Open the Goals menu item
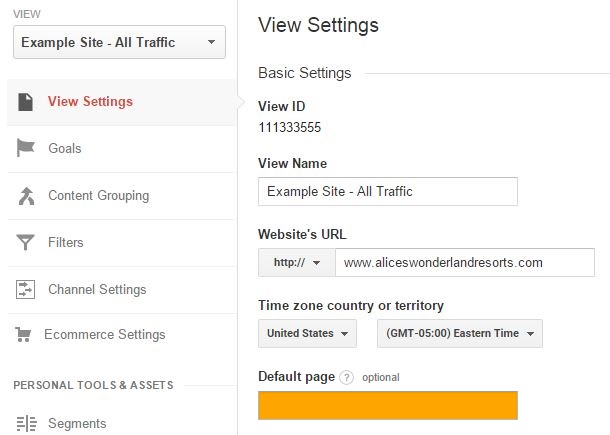Screen dimensions: 610x435 [65, 149]
